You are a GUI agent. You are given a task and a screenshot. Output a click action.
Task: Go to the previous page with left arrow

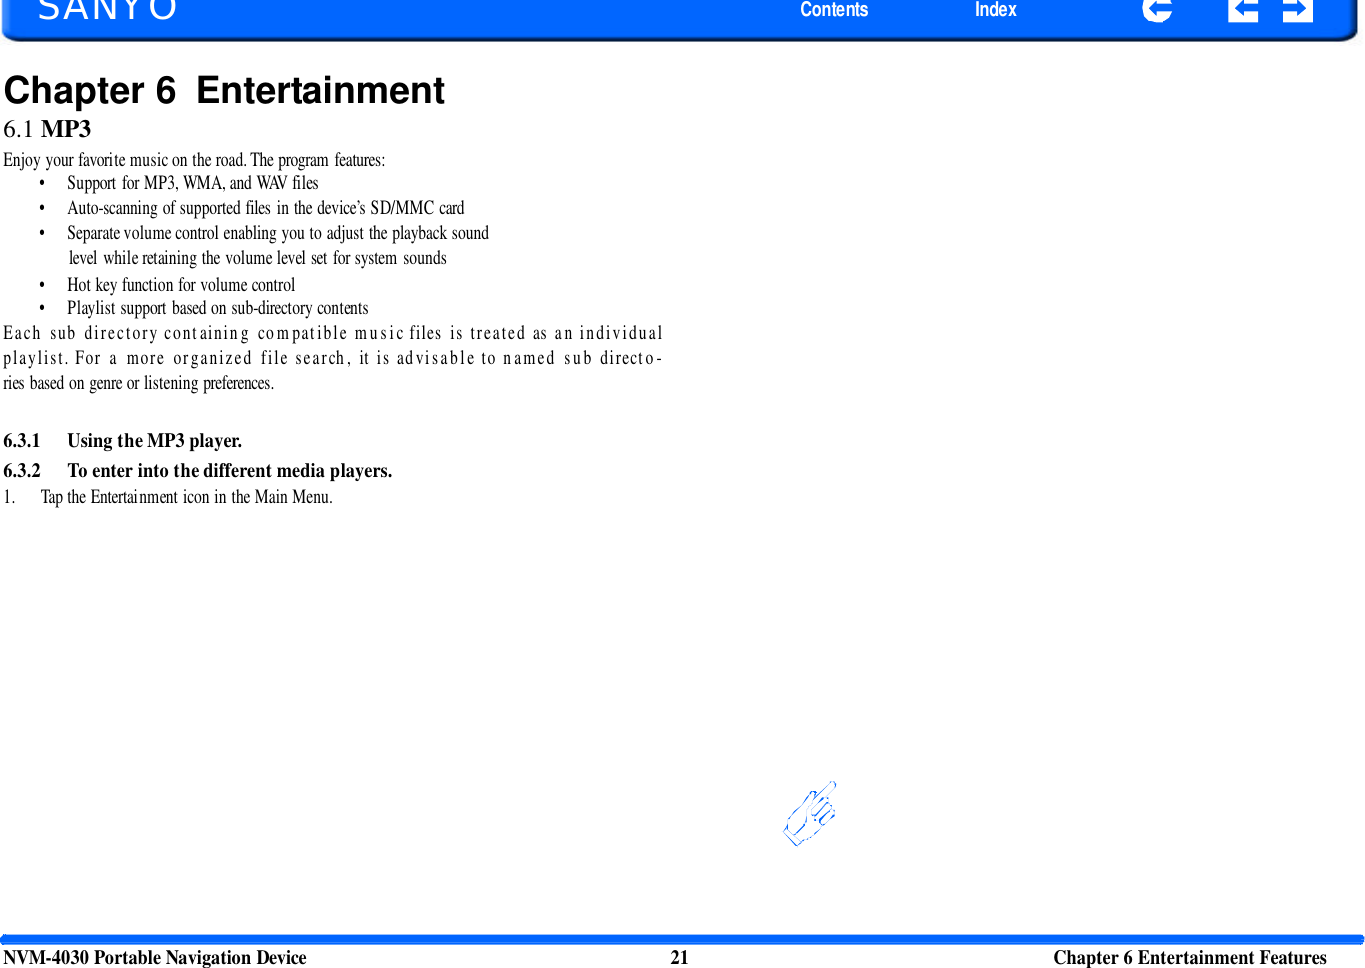pyautogui.click(x=1242, y=10)
